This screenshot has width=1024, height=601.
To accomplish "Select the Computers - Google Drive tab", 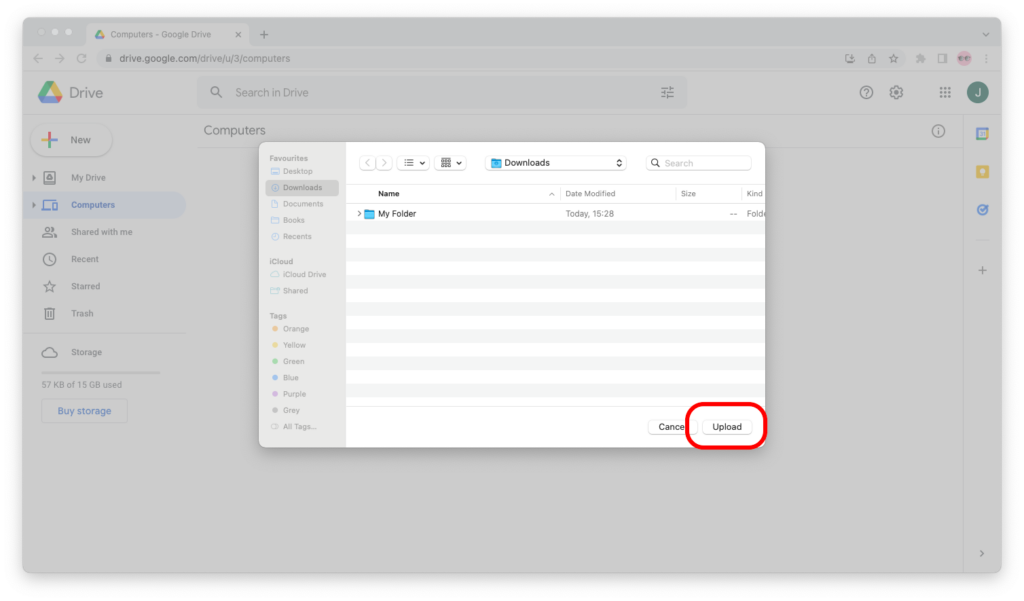I will coord(167,34).
